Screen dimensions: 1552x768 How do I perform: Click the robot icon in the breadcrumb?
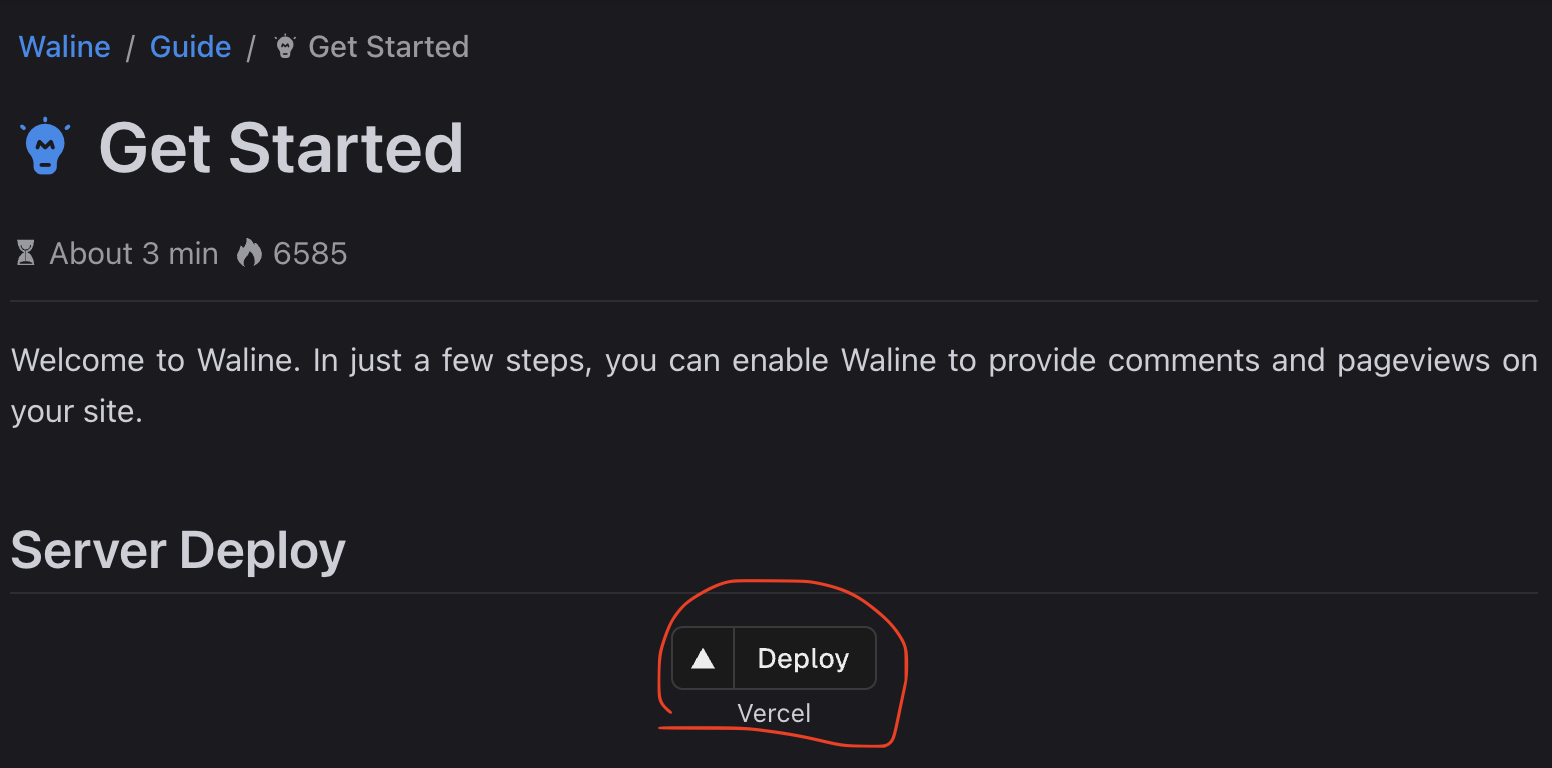click(x=283, y=45)
